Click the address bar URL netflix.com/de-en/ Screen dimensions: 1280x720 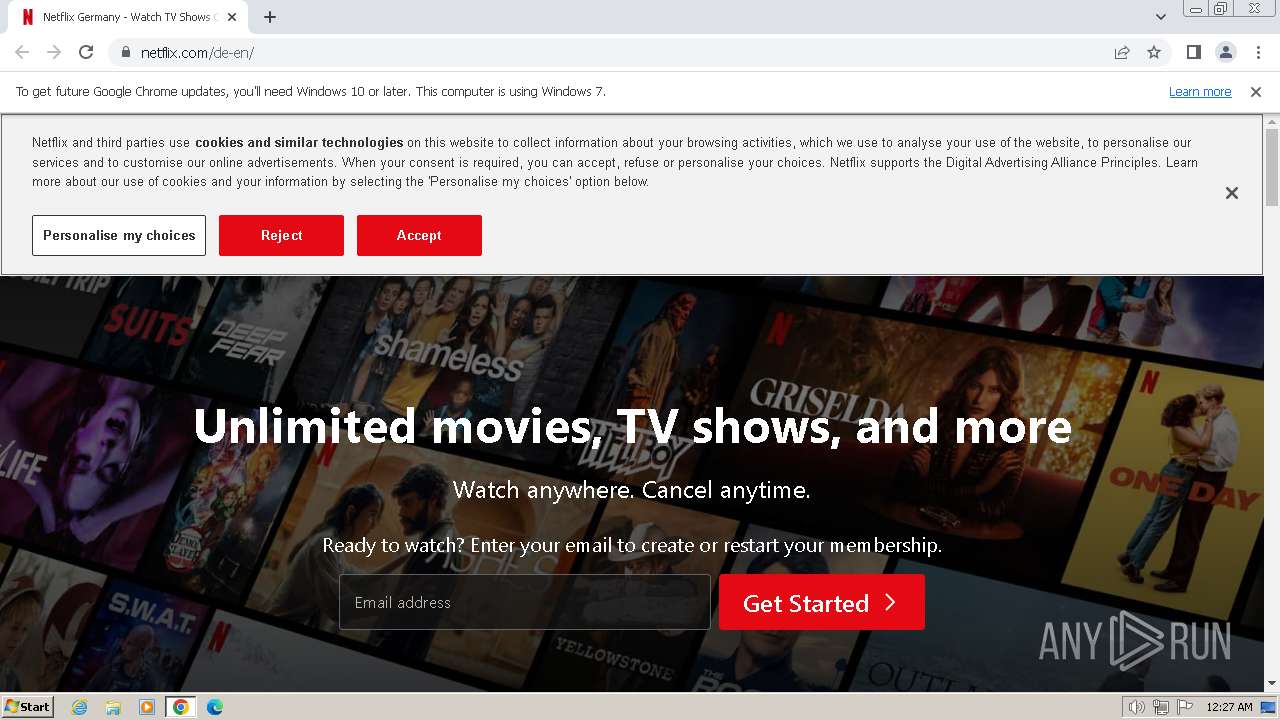(197, 52)
